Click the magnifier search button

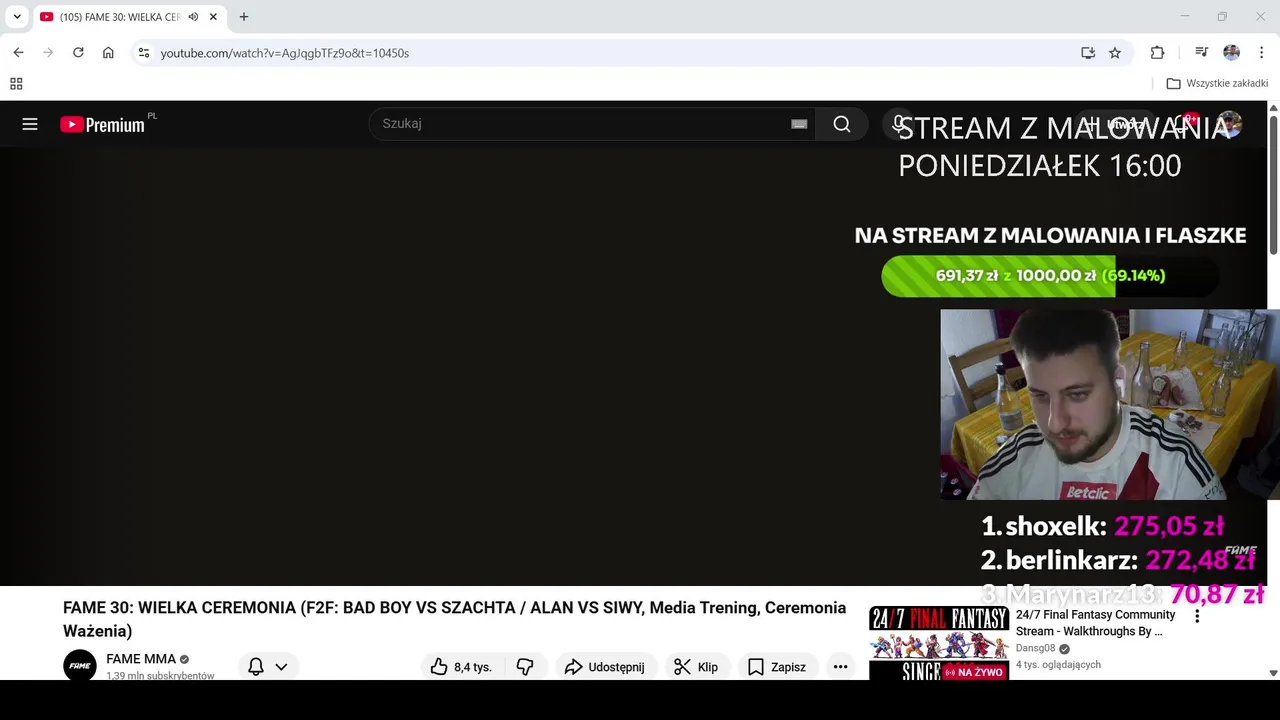[842, 124]
